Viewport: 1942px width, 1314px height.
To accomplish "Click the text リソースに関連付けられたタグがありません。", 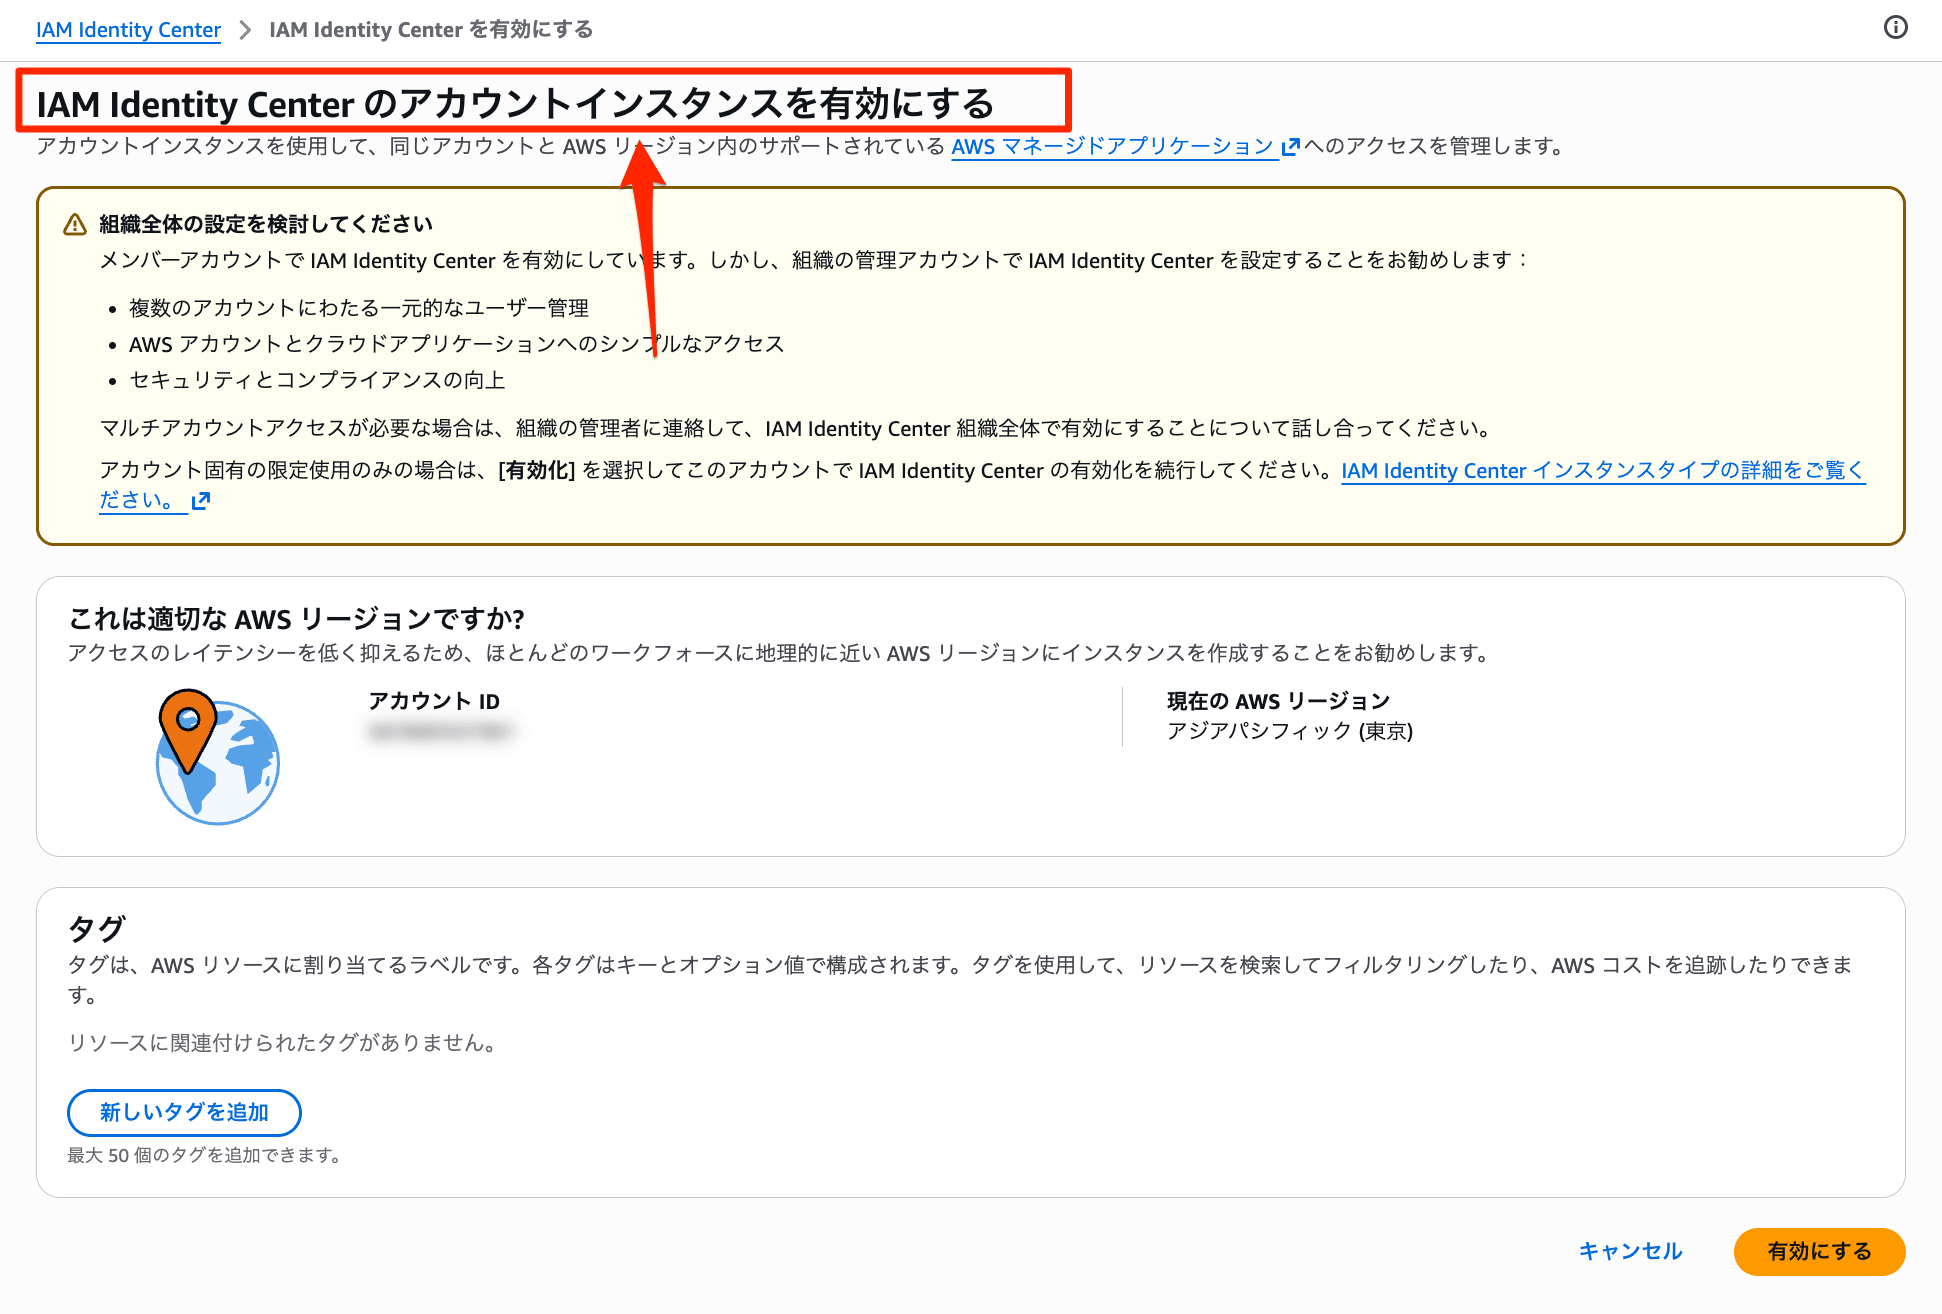I will click(284, 1043).
